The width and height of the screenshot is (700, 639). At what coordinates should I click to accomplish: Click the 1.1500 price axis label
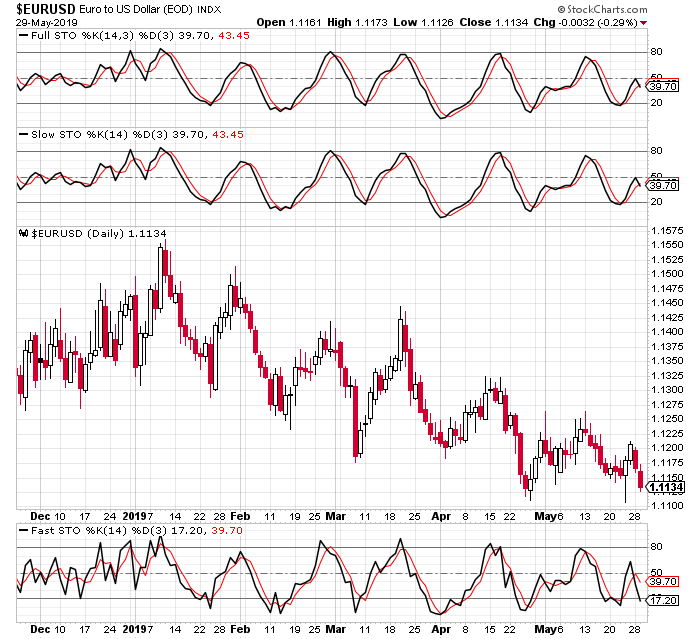click(667, 274)
